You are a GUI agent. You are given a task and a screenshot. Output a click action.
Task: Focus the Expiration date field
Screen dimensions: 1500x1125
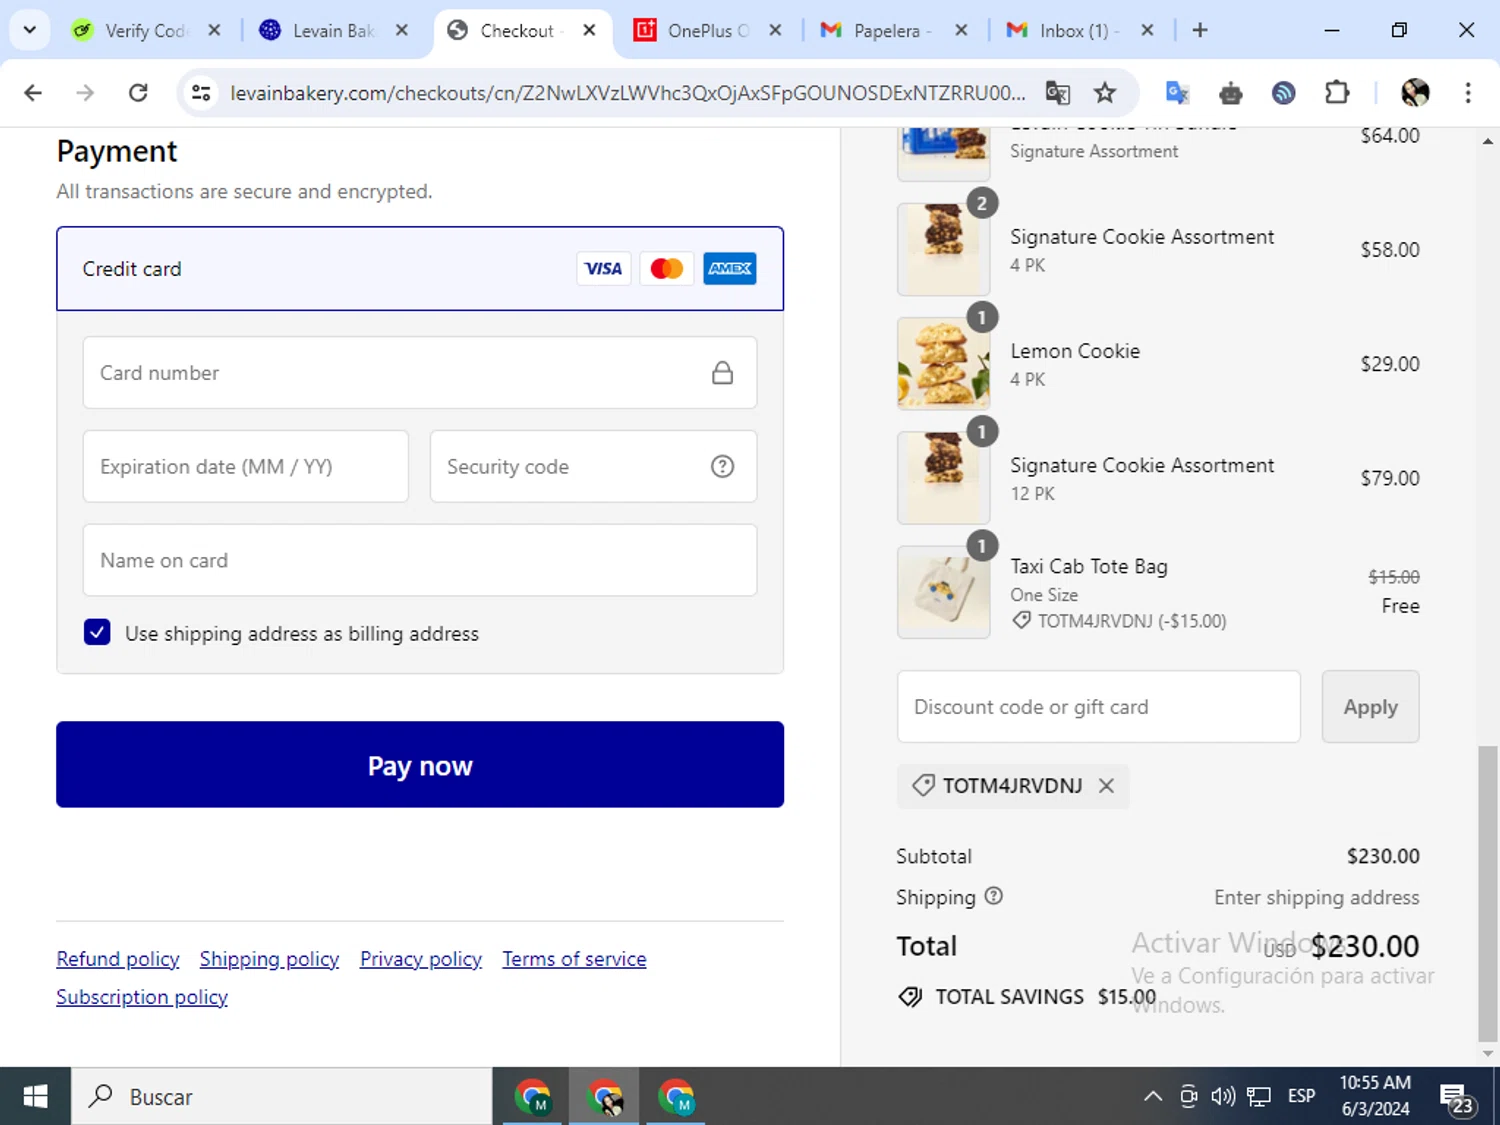coord(246,467)
